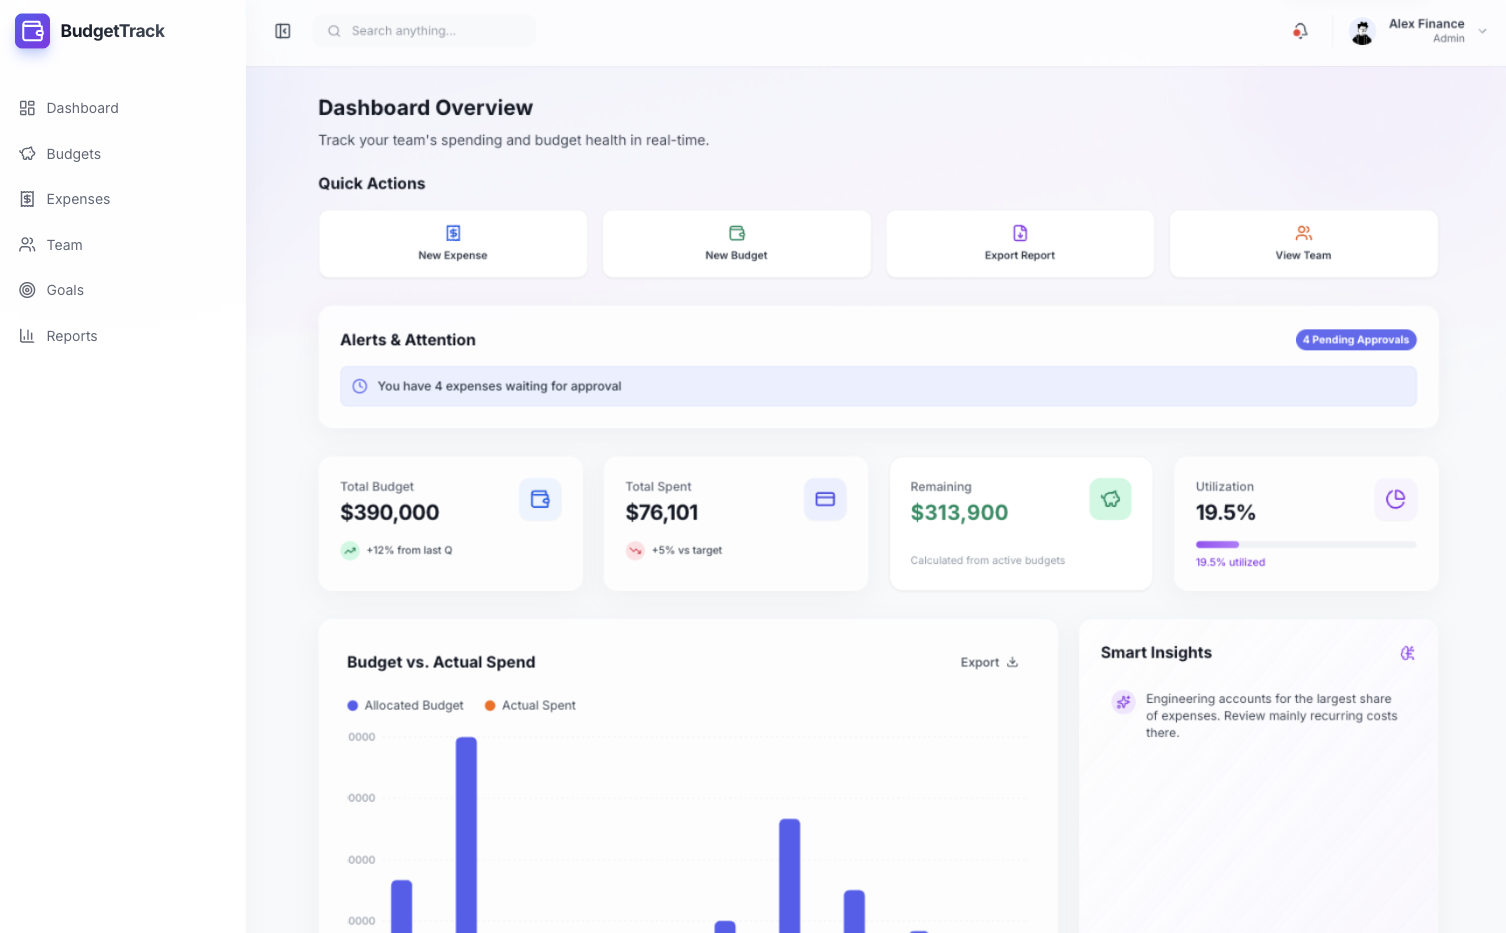Click the $313,900 Remaining value
This screenshot has width=1506, height=933.
(x=959, y=513)
